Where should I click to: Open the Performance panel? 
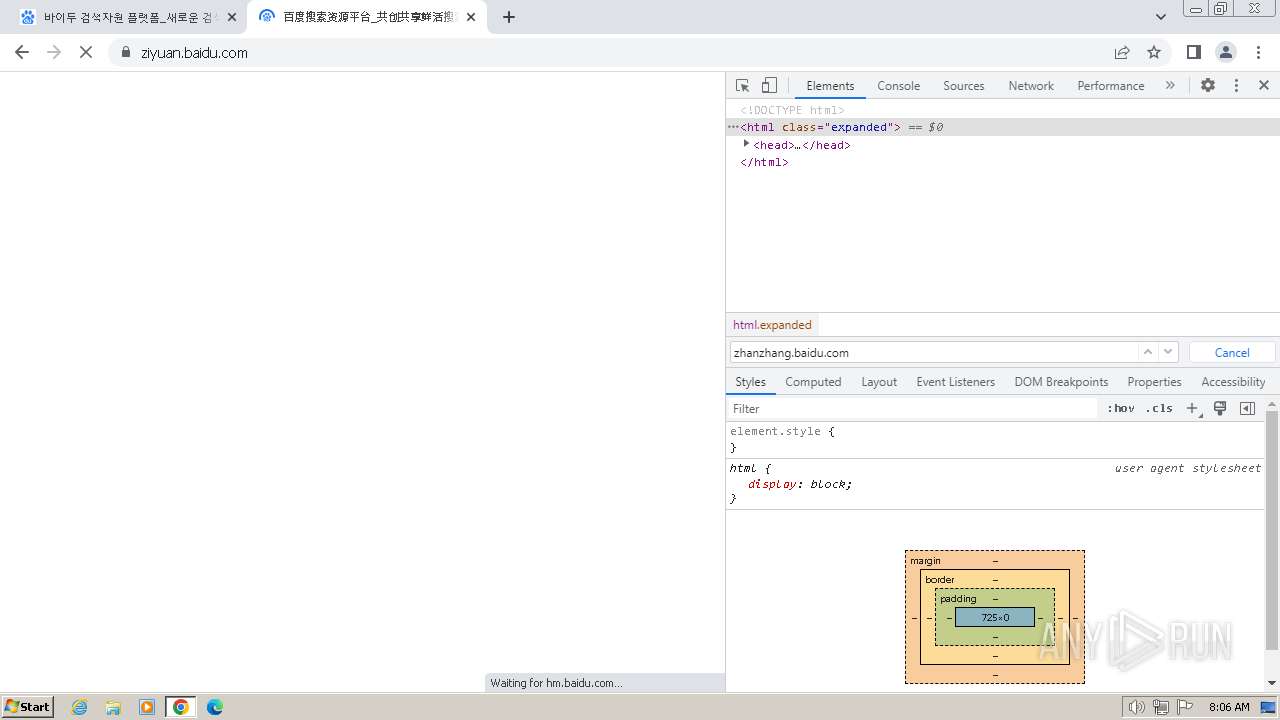coord(1110,86)
